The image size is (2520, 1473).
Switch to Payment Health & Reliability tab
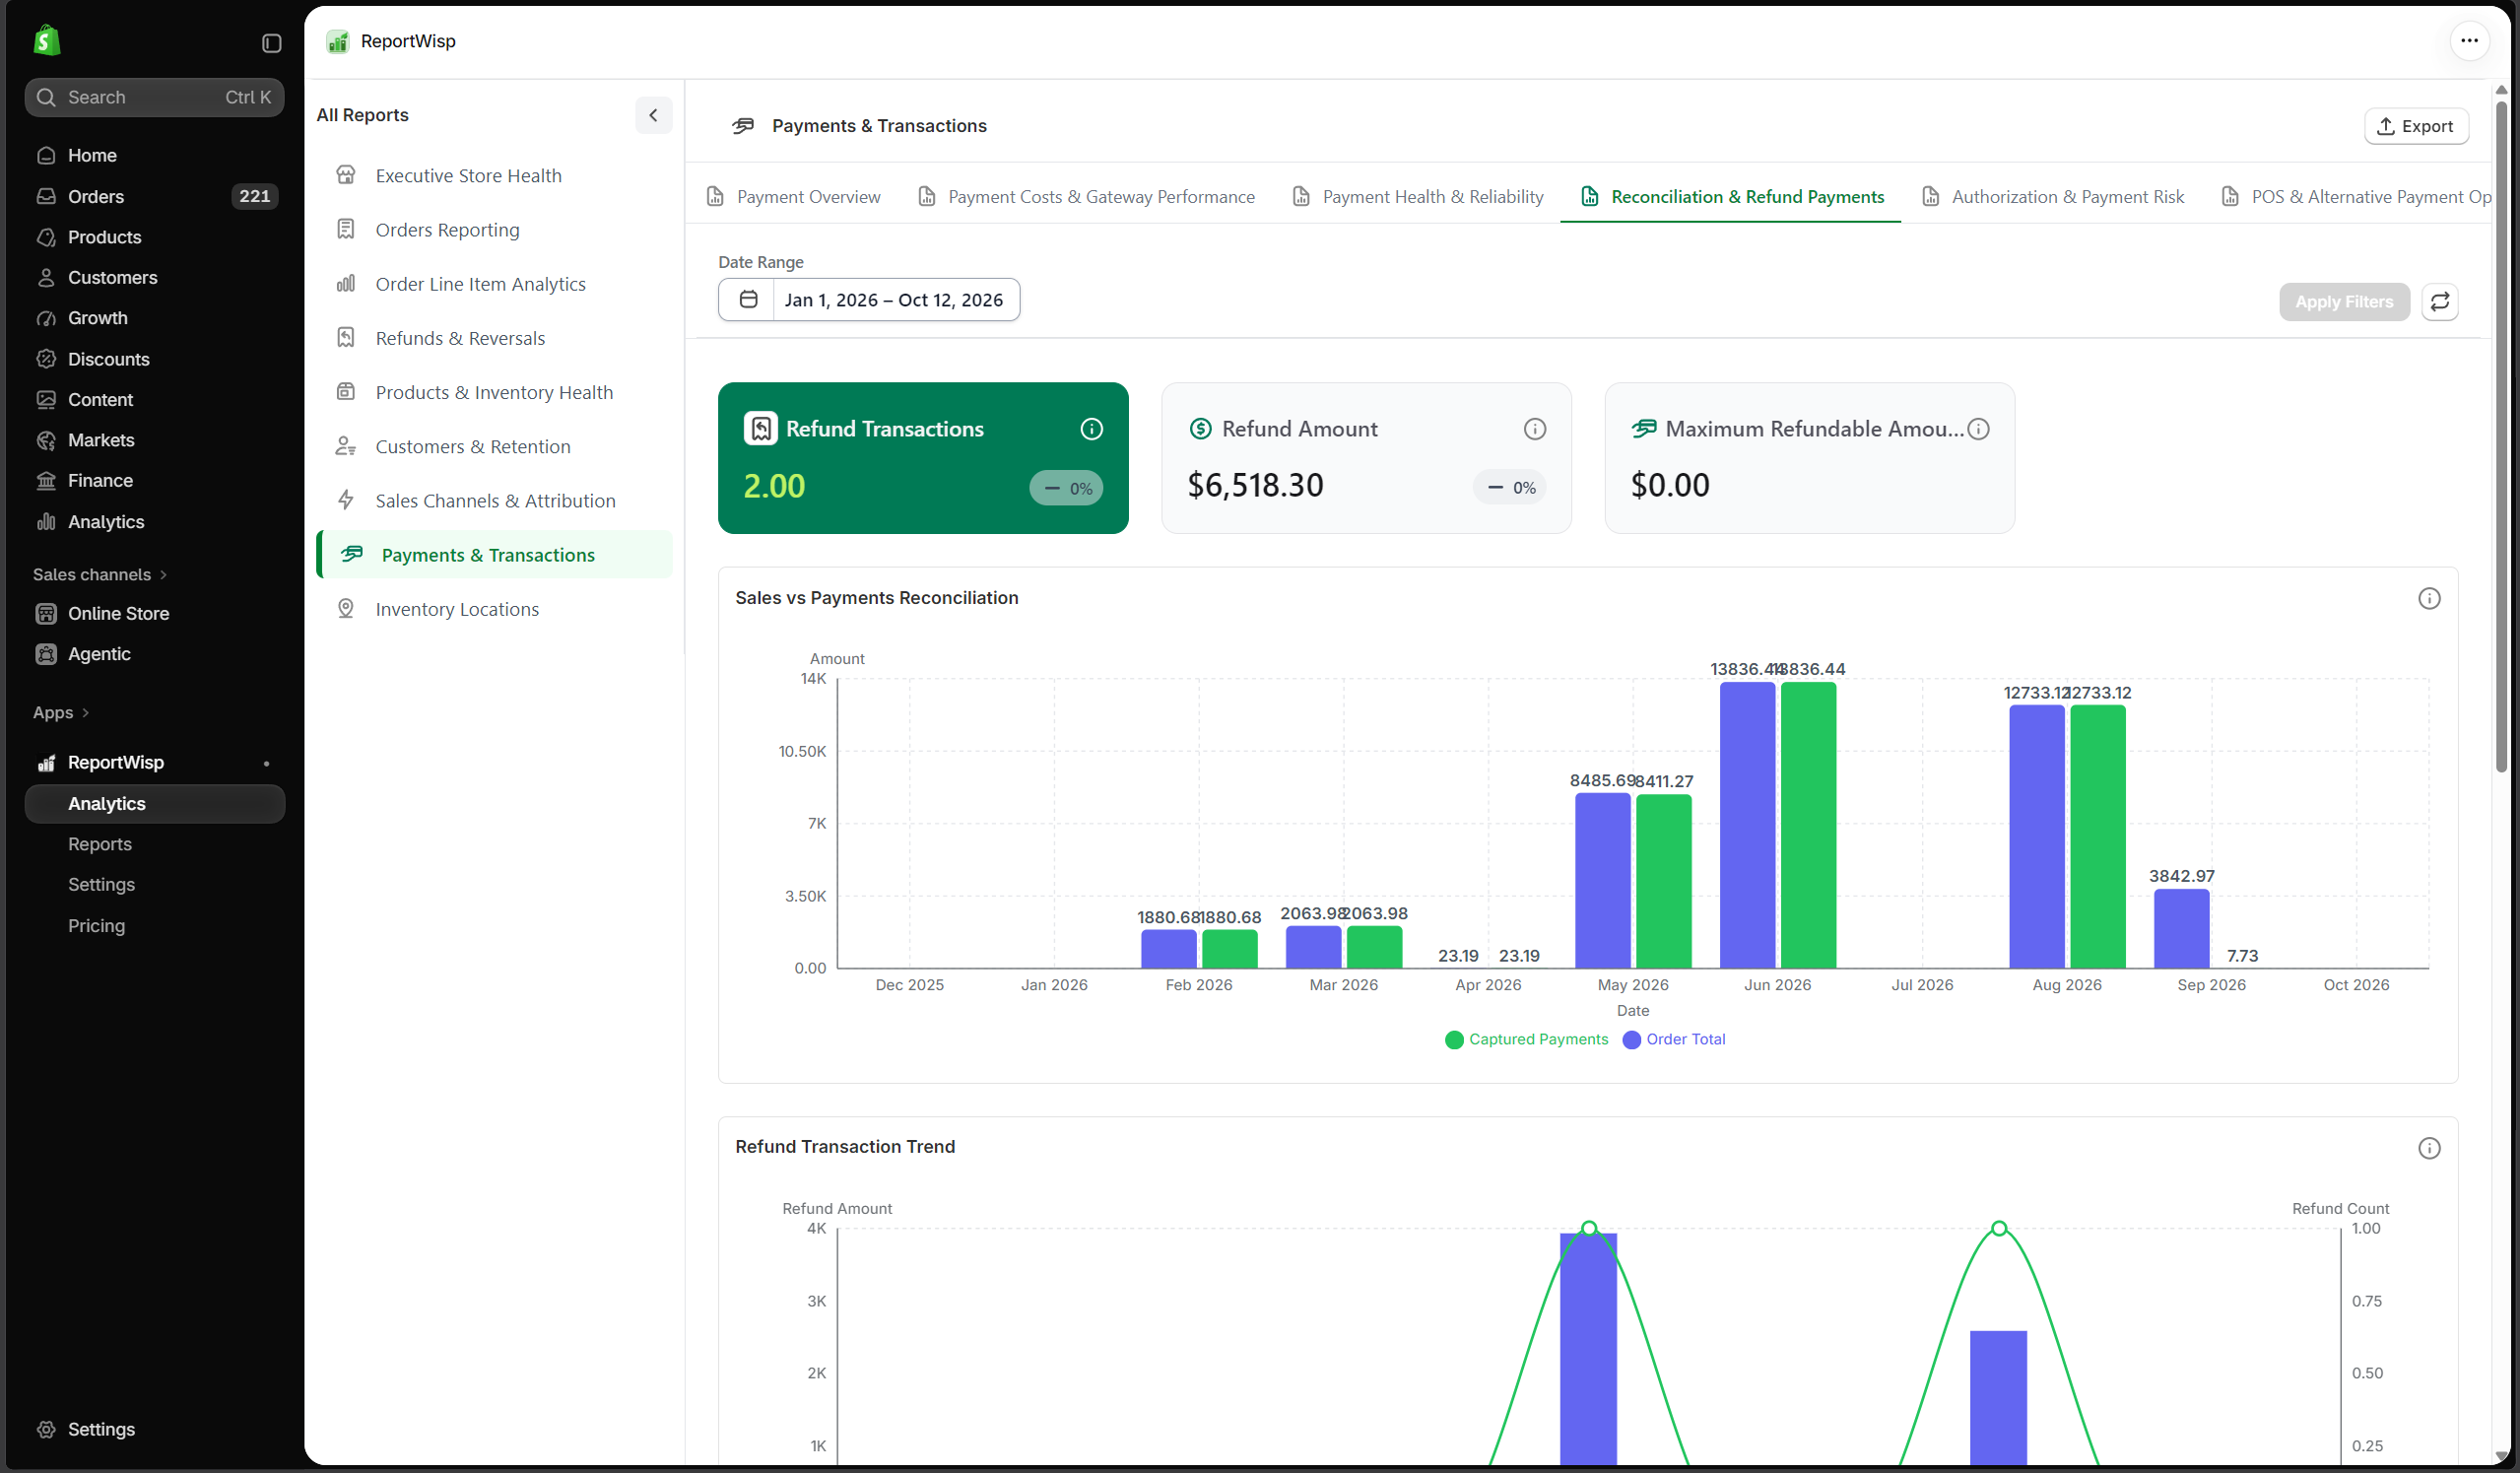click(x=1418, y=197)
